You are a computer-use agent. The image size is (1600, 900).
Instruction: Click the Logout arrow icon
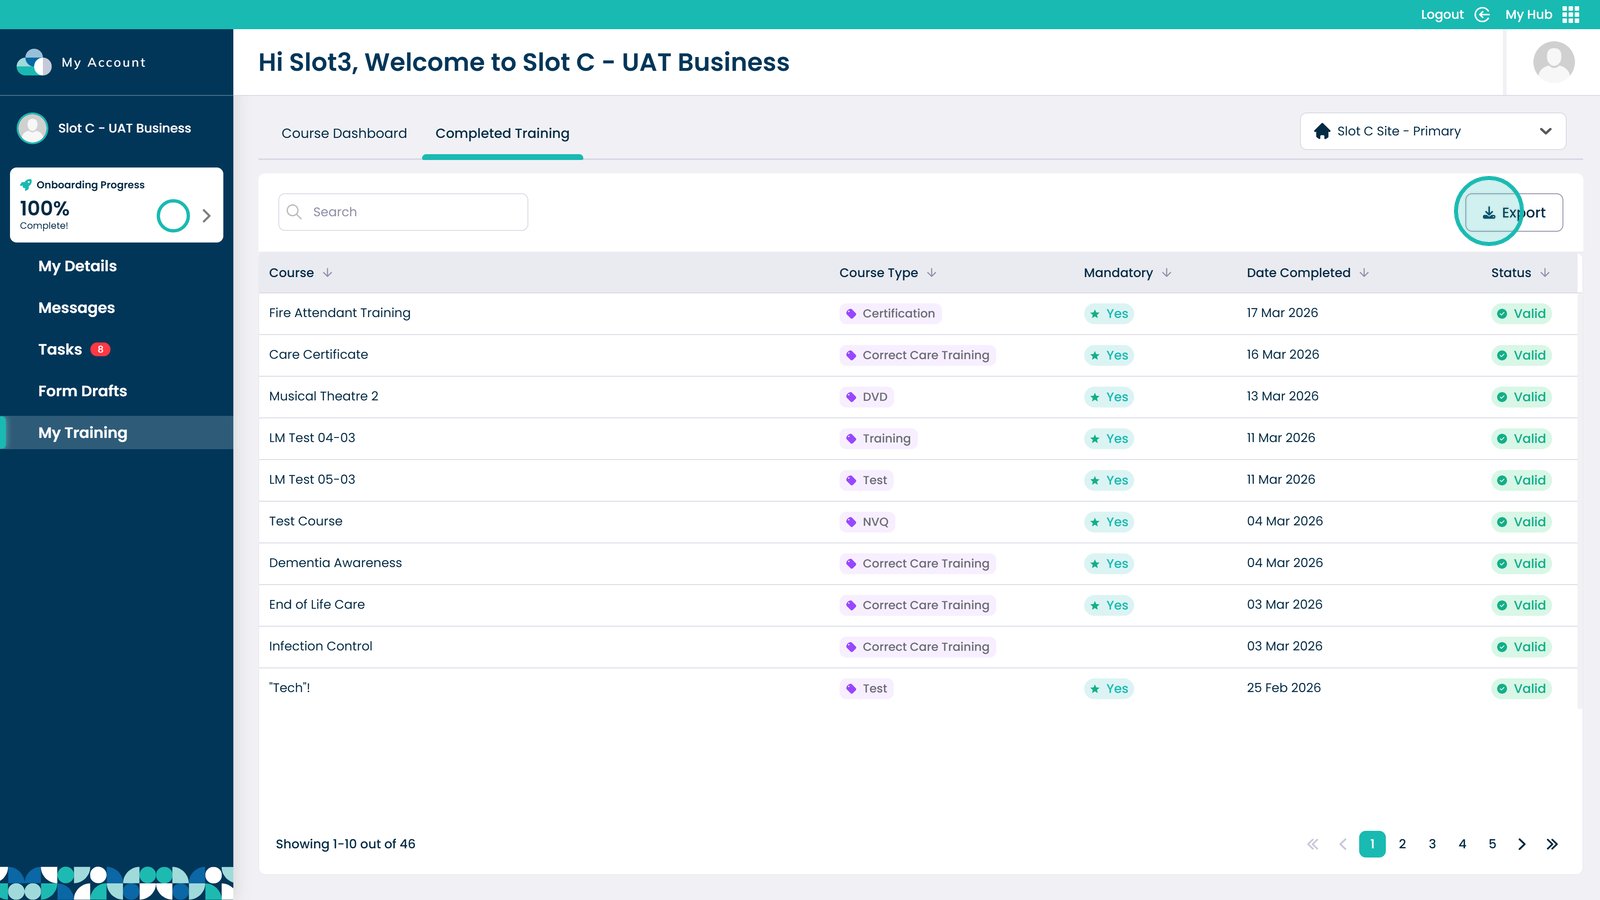pyautogui.click(x=1482, y=14)
